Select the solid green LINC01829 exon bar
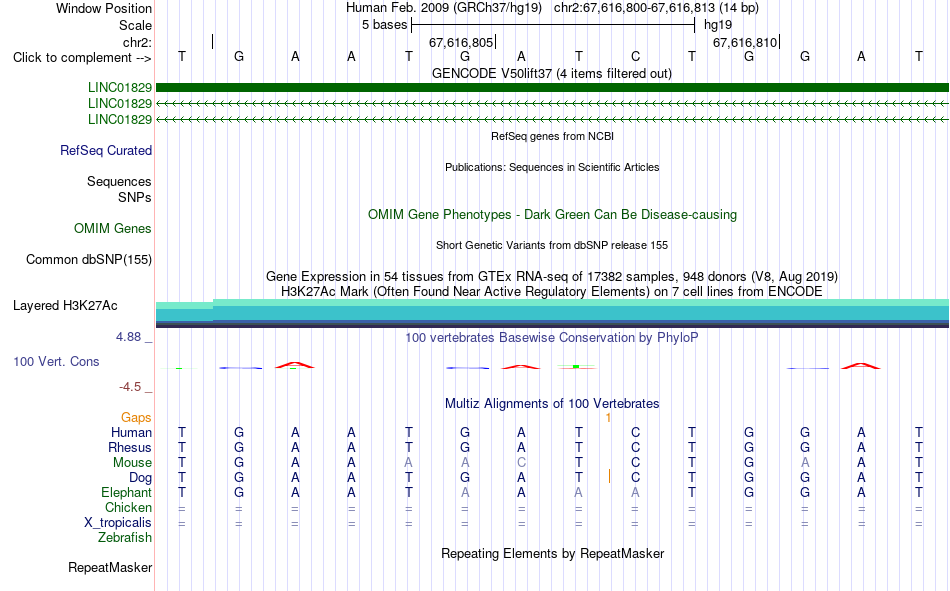950x591 pixels. [552, 87]
